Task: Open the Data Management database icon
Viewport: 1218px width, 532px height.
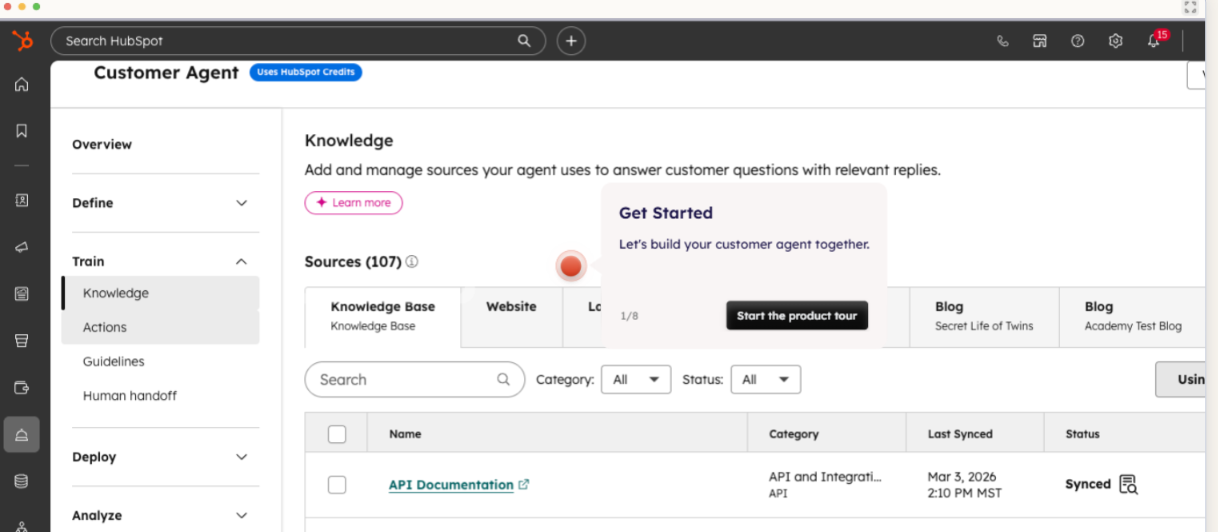Action: tap(22, 481)
